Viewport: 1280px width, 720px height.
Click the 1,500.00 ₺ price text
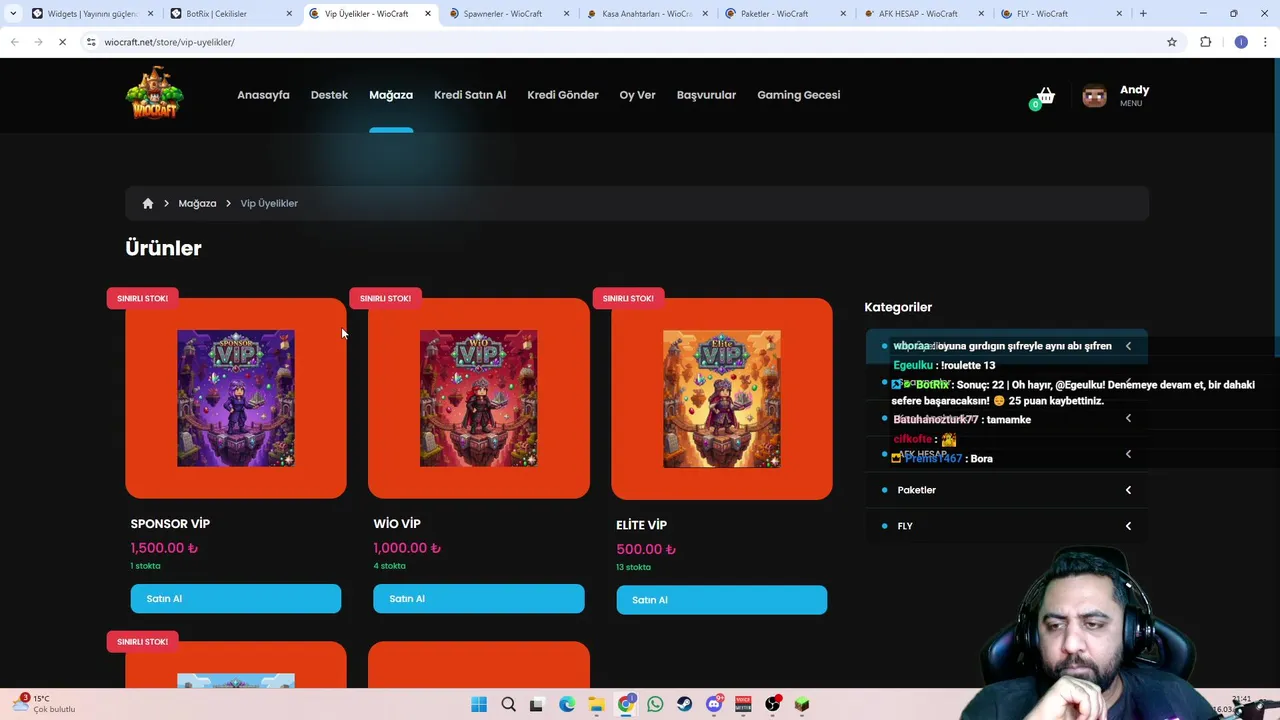[x=164, y=548]
